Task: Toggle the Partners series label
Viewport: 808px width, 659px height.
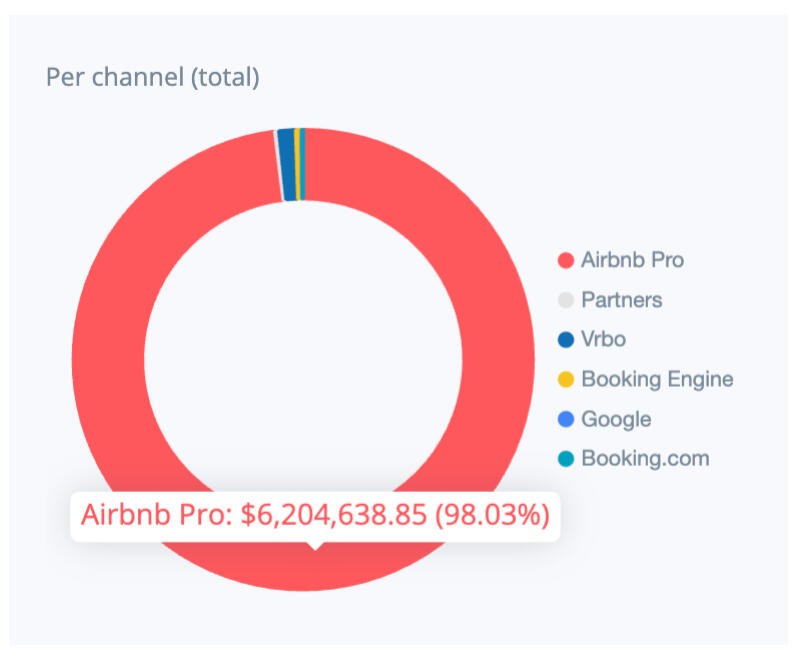Action: [x=621, y=300]
